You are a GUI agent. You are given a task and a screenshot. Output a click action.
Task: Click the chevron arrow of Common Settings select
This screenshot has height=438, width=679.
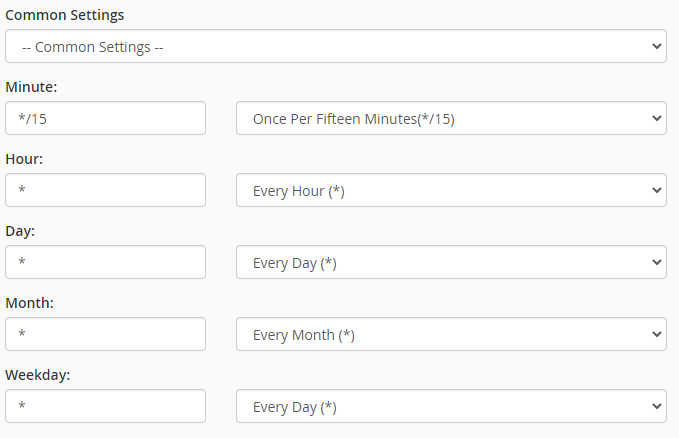[656, 46]
